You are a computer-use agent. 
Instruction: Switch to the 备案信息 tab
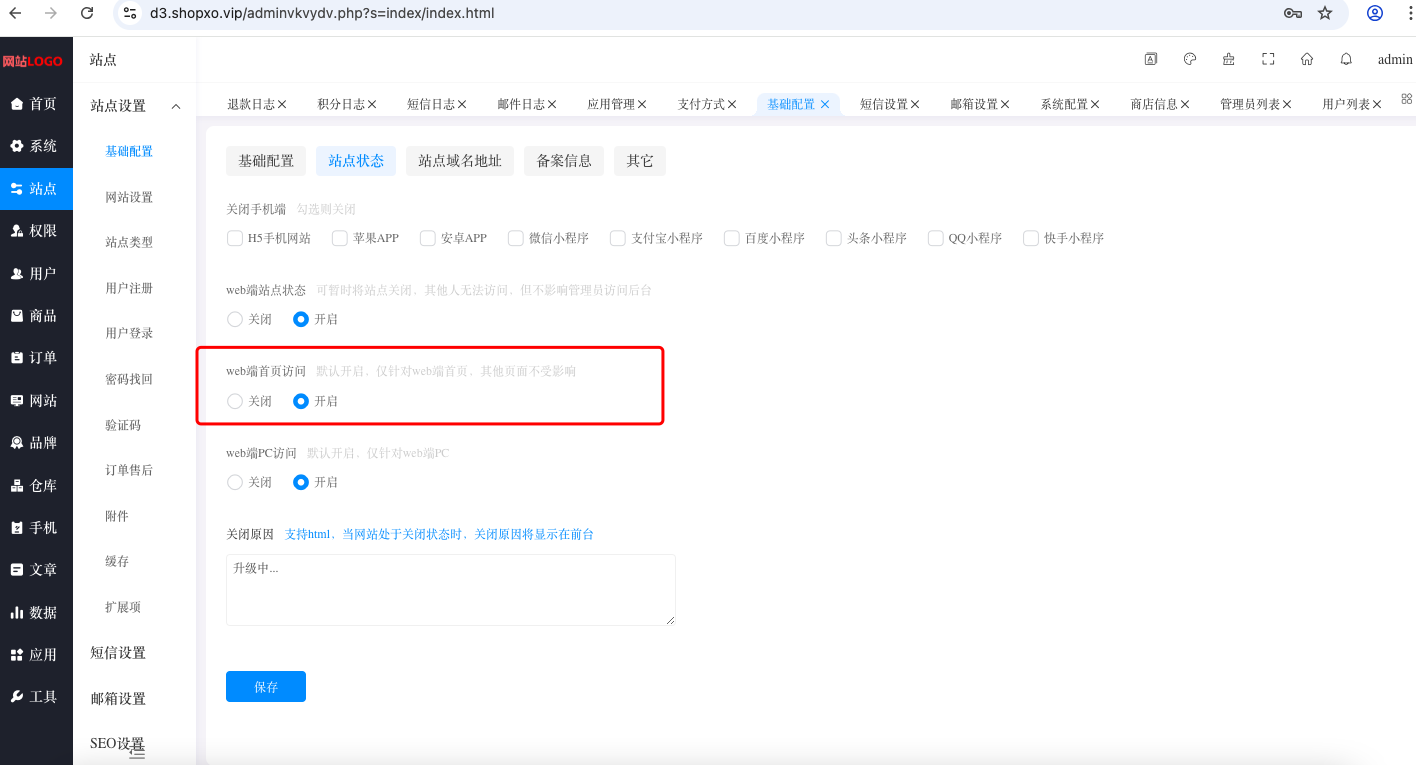pyautogui.click(x=564, y=161)
